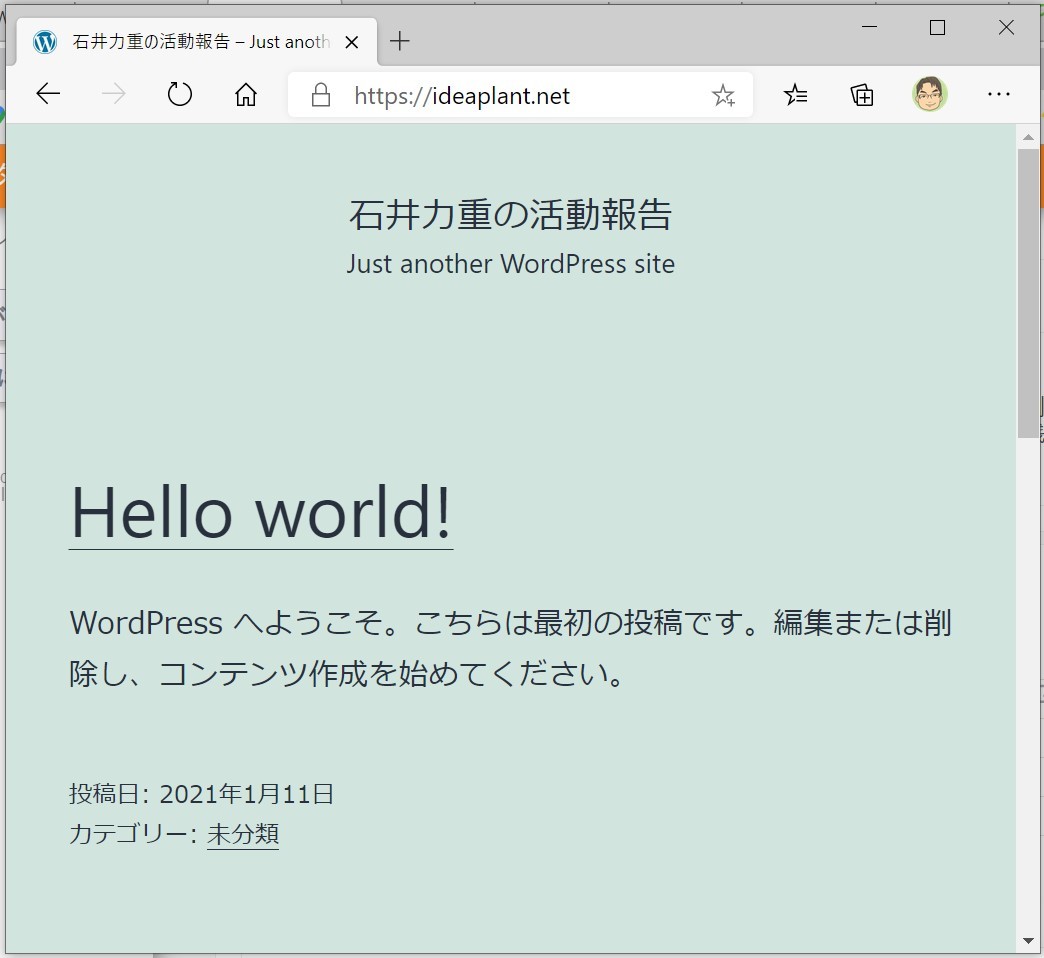1044x958 pixels.
Task: Click the scrollbar up arrow
Action: [x=1028, y=136]
